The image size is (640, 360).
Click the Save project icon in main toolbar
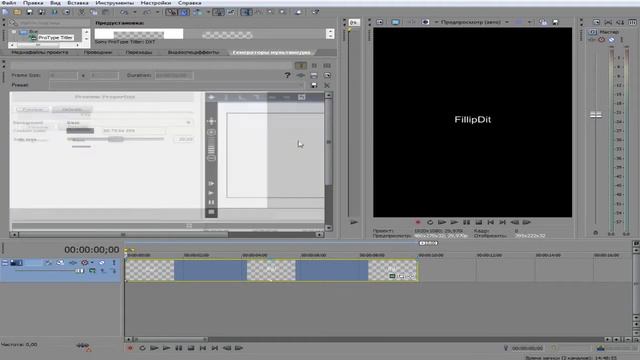coord(29,12)
